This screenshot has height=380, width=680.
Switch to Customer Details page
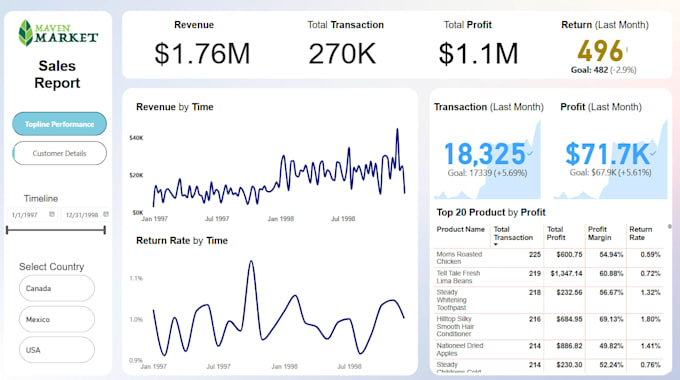coord(59,153)
